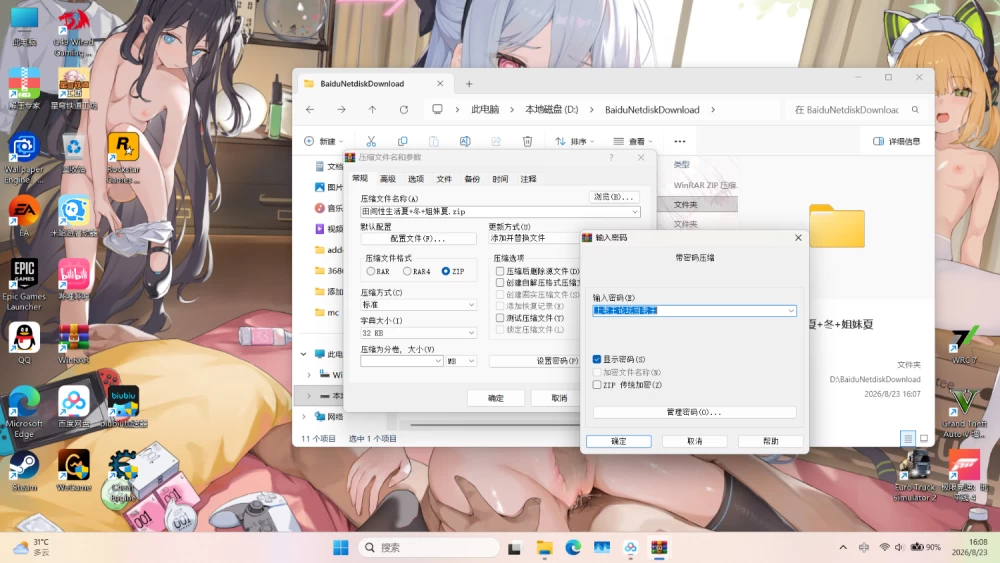Screen dimensions: 1000x563
Task: Open the biubiu accelerator desktop icon
Action: click(123, 407)
